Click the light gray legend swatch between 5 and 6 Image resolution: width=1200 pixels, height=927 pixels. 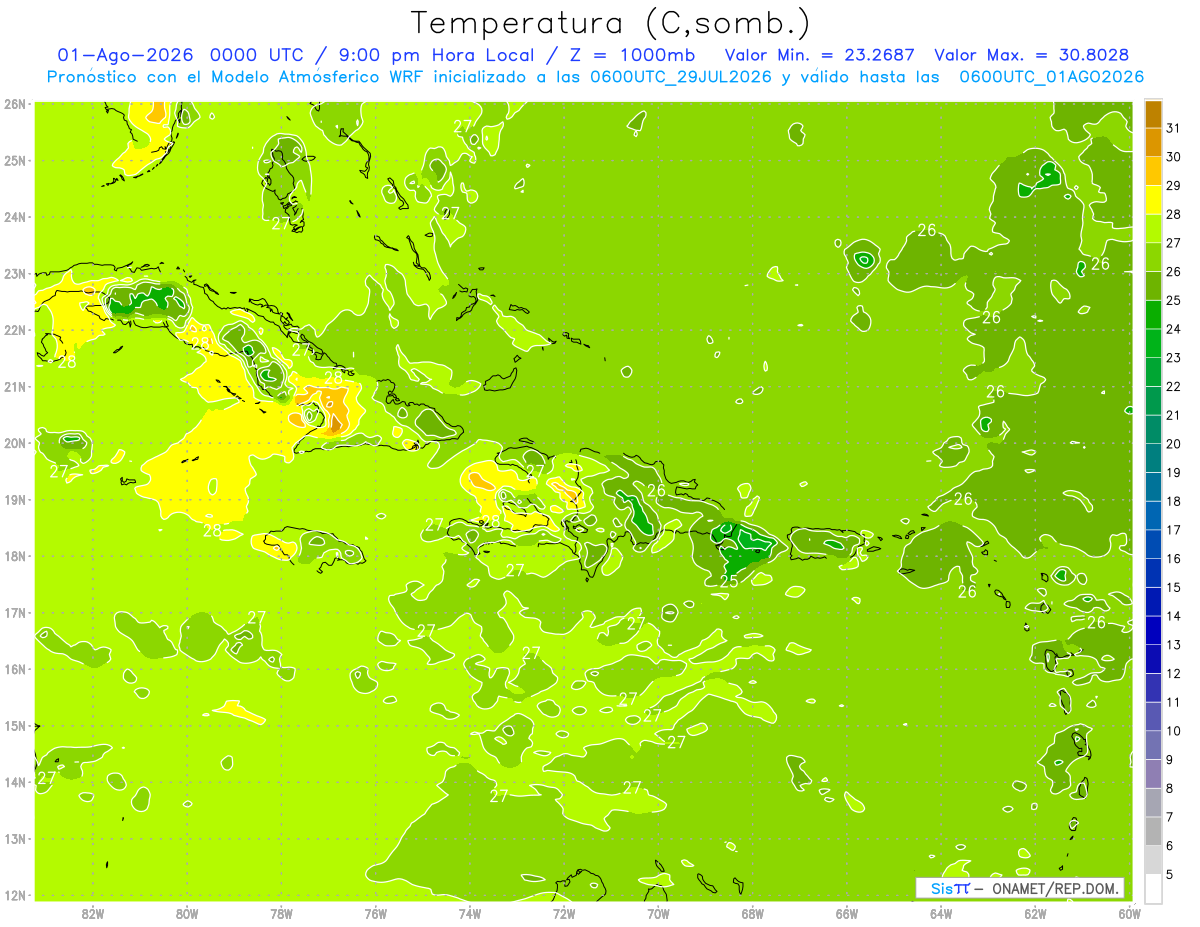tap(1153, 860)
